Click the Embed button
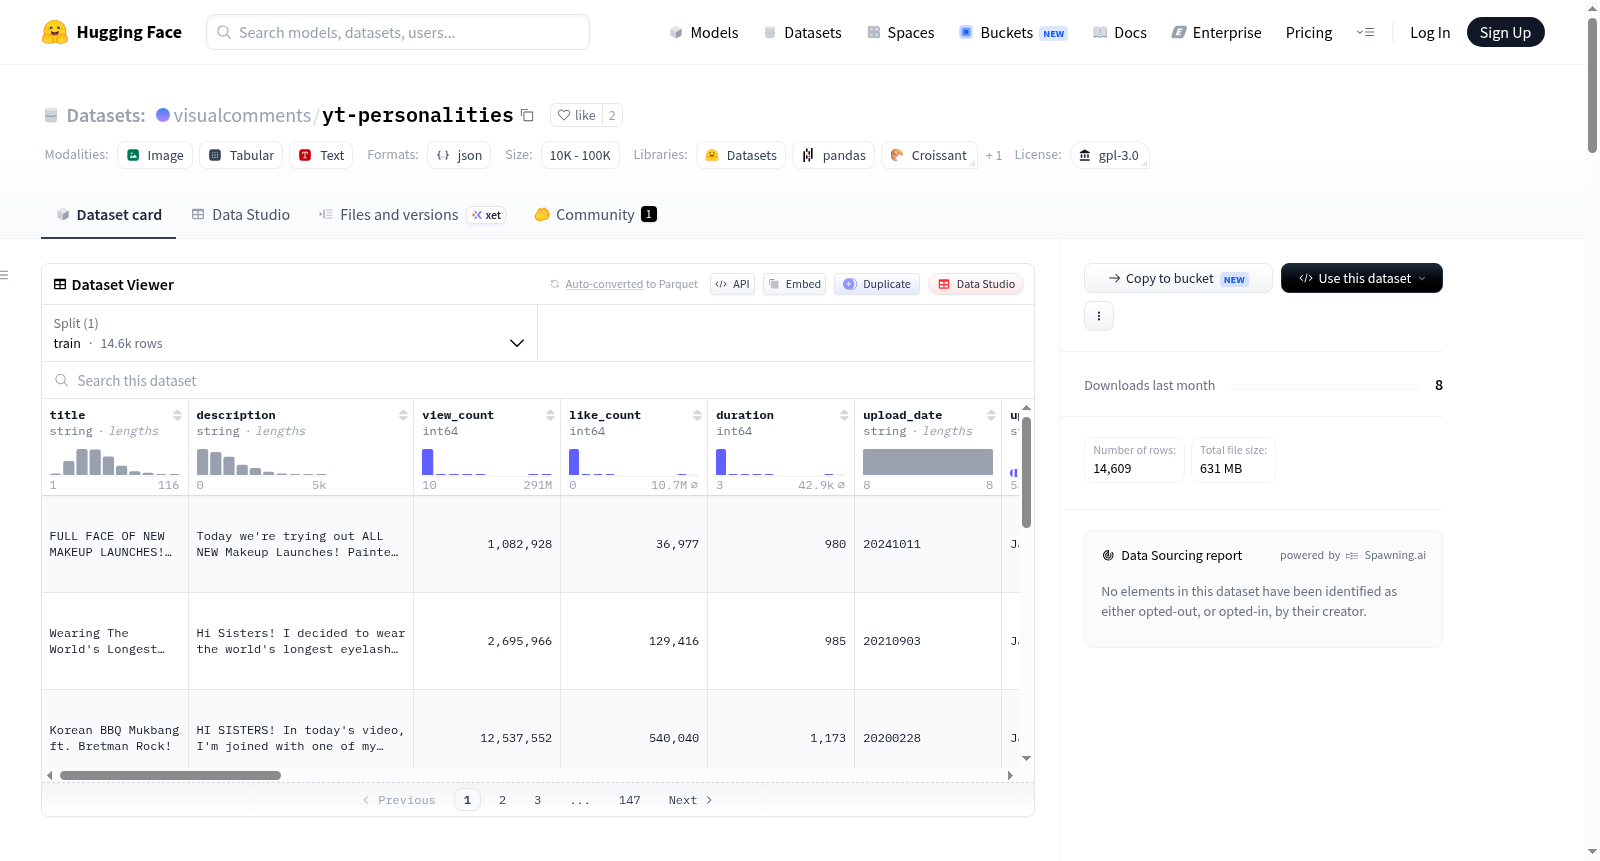This screenshot has height=861, width=1600. coord(794,284)
